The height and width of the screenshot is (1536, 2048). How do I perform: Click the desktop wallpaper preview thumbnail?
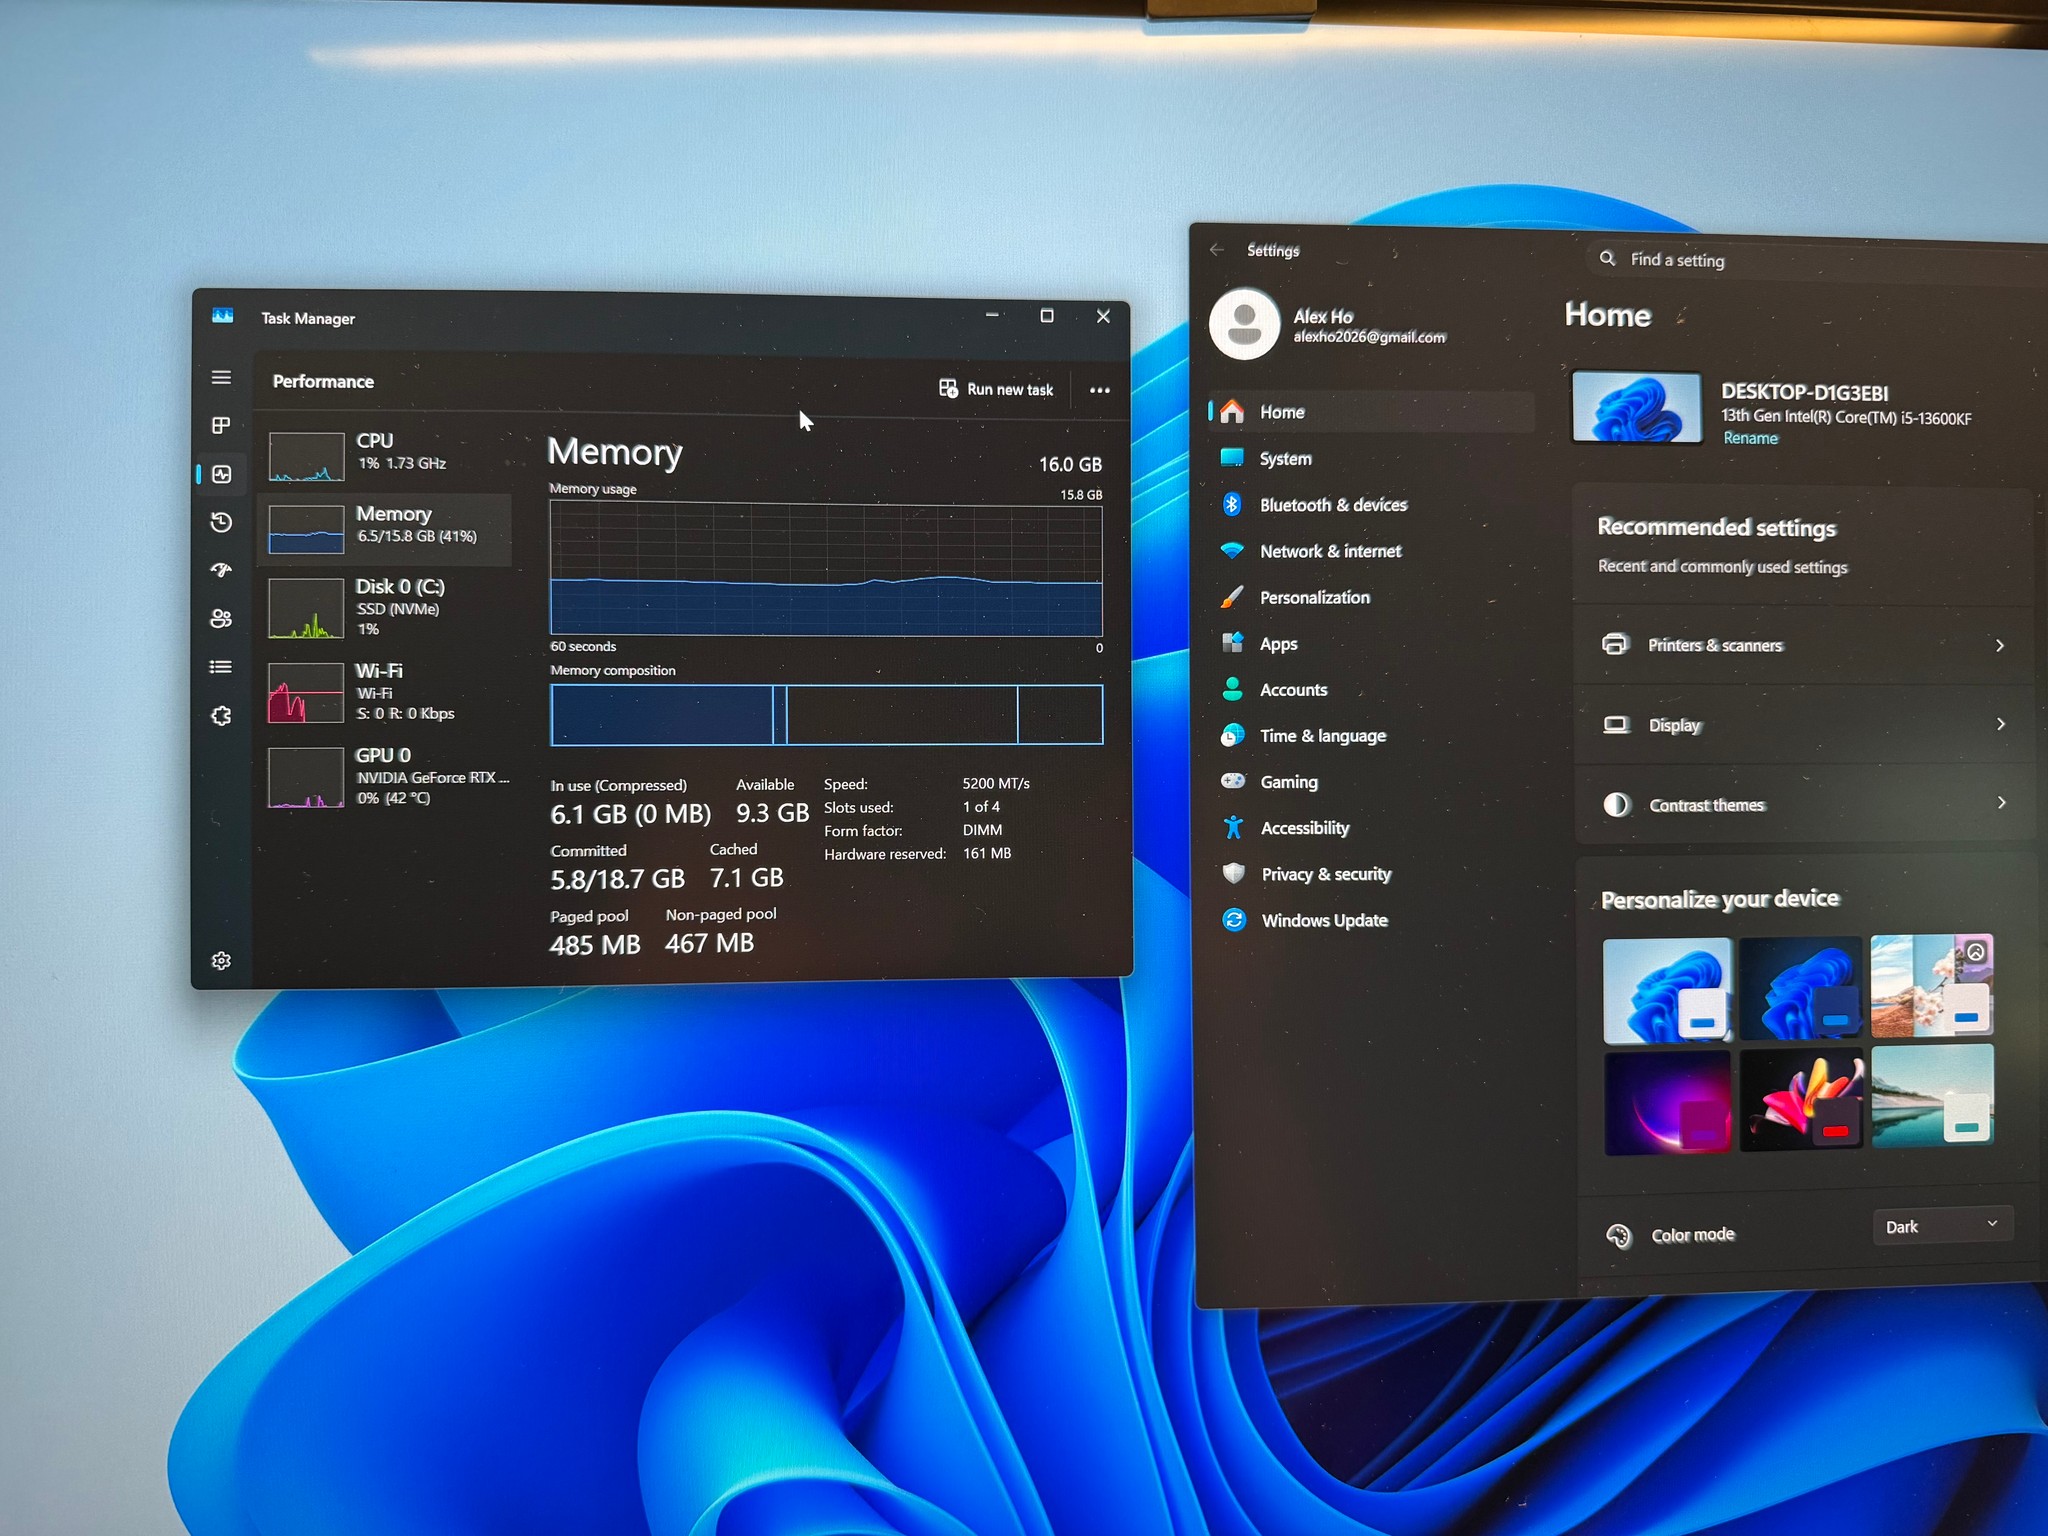pyautogui.click(x=1637, y=407)
